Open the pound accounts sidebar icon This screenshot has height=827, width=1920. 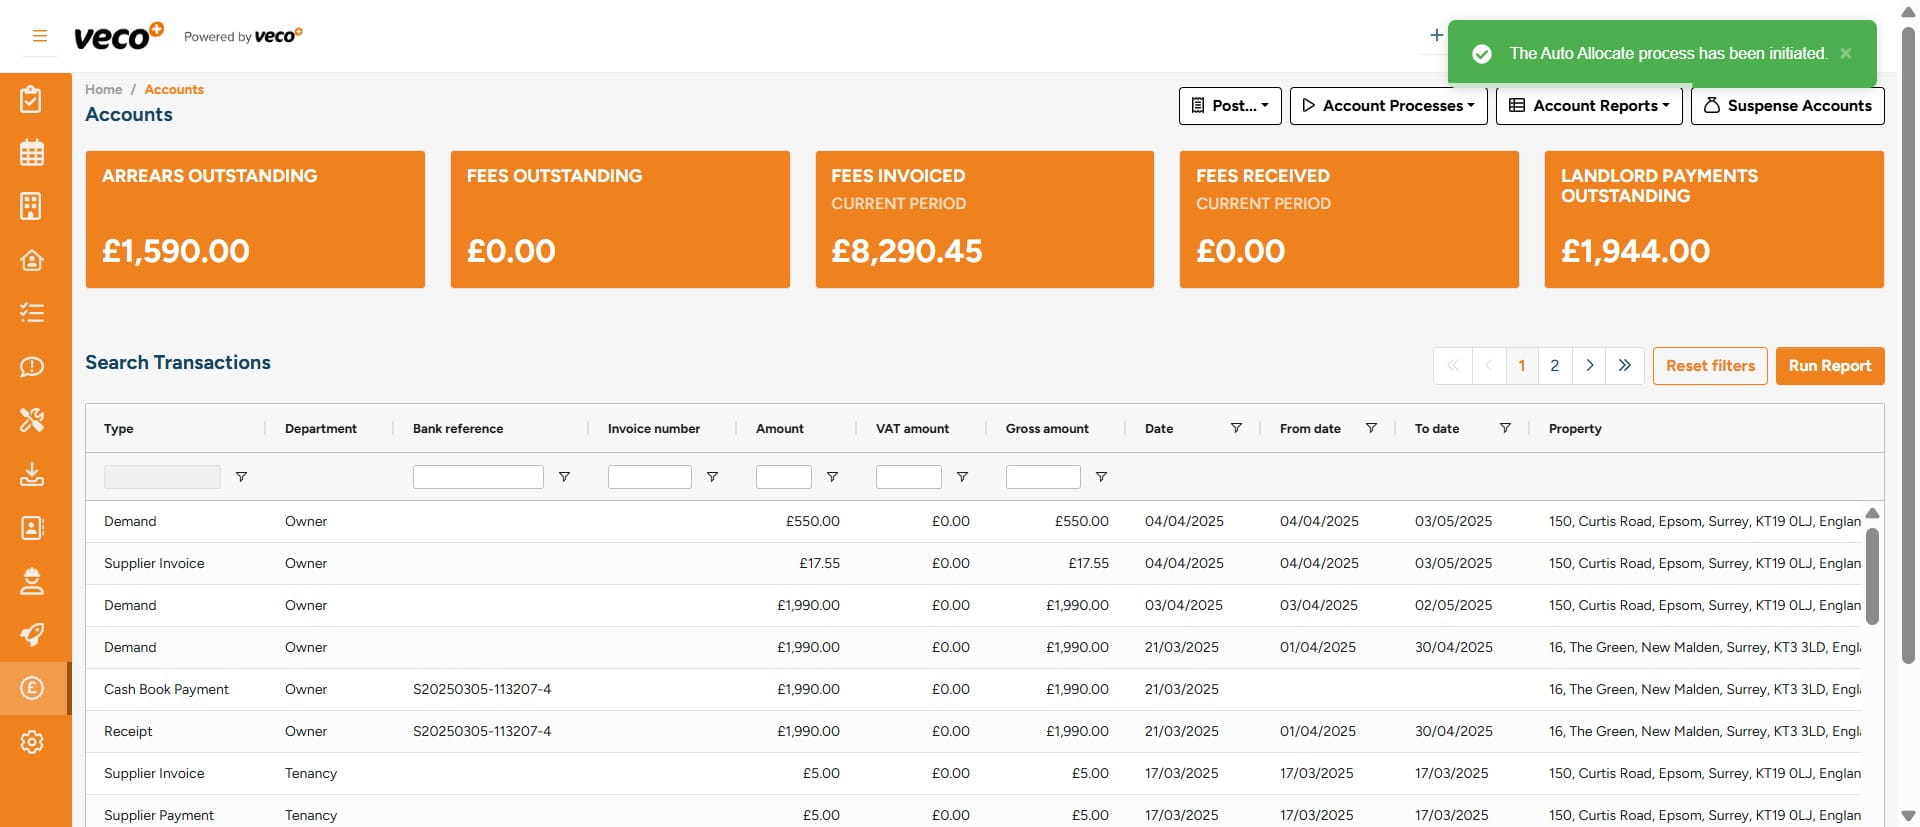click(32, 688)
